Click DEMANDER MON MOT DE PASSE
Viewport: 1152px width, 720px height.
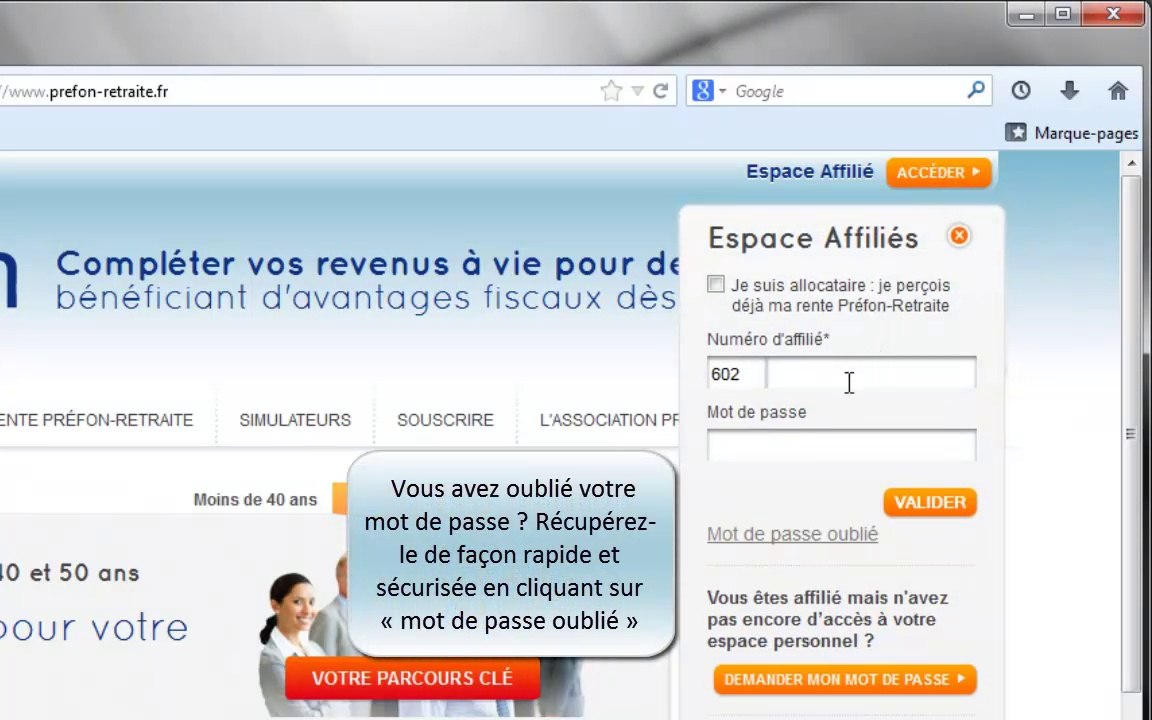845,680
